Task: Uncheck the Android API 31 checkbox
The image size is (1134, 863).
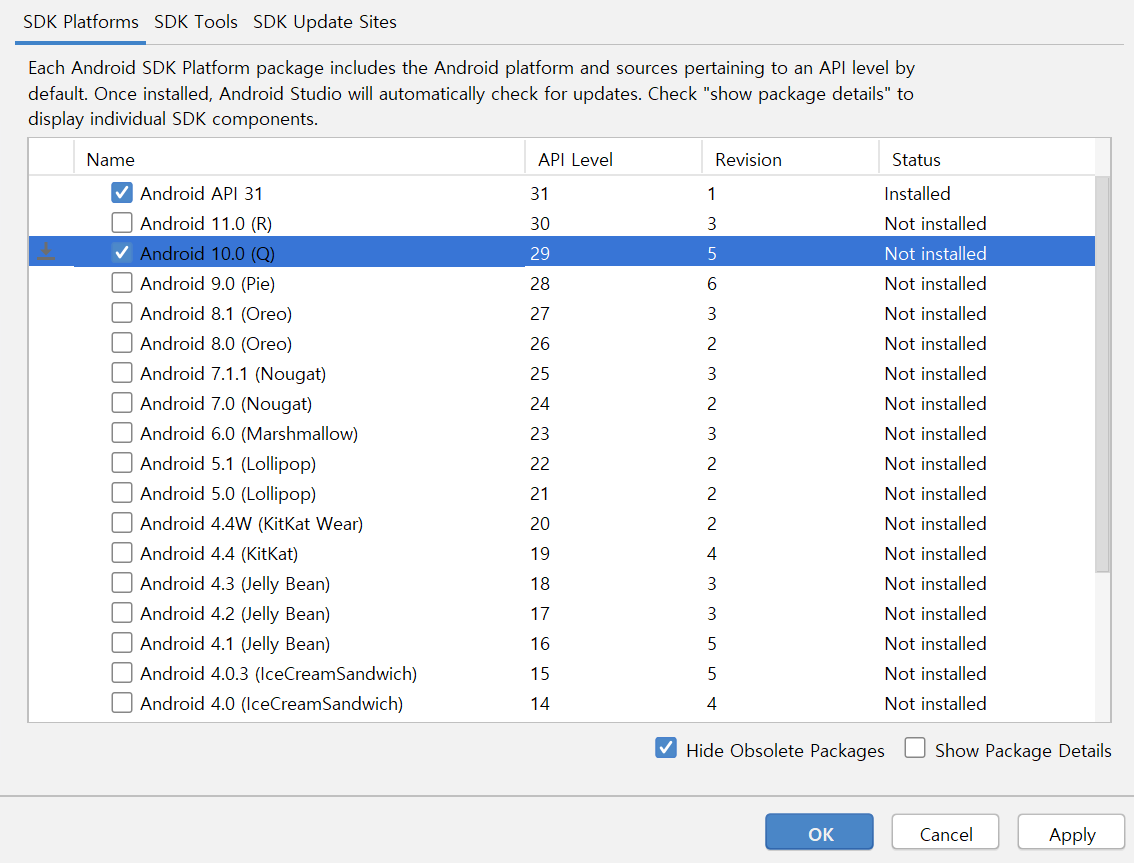Action: 122,192
